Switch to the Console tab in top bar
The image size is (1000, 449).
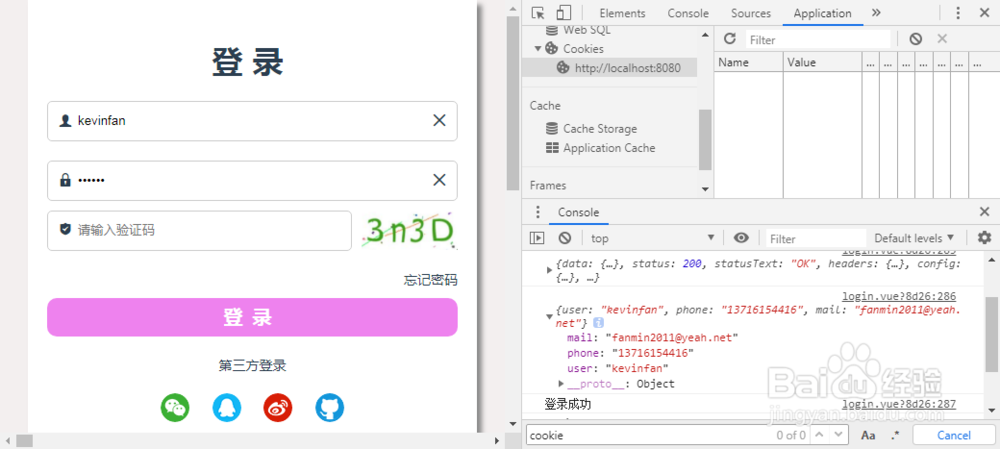pyautogui.click(x=688, y=13)
